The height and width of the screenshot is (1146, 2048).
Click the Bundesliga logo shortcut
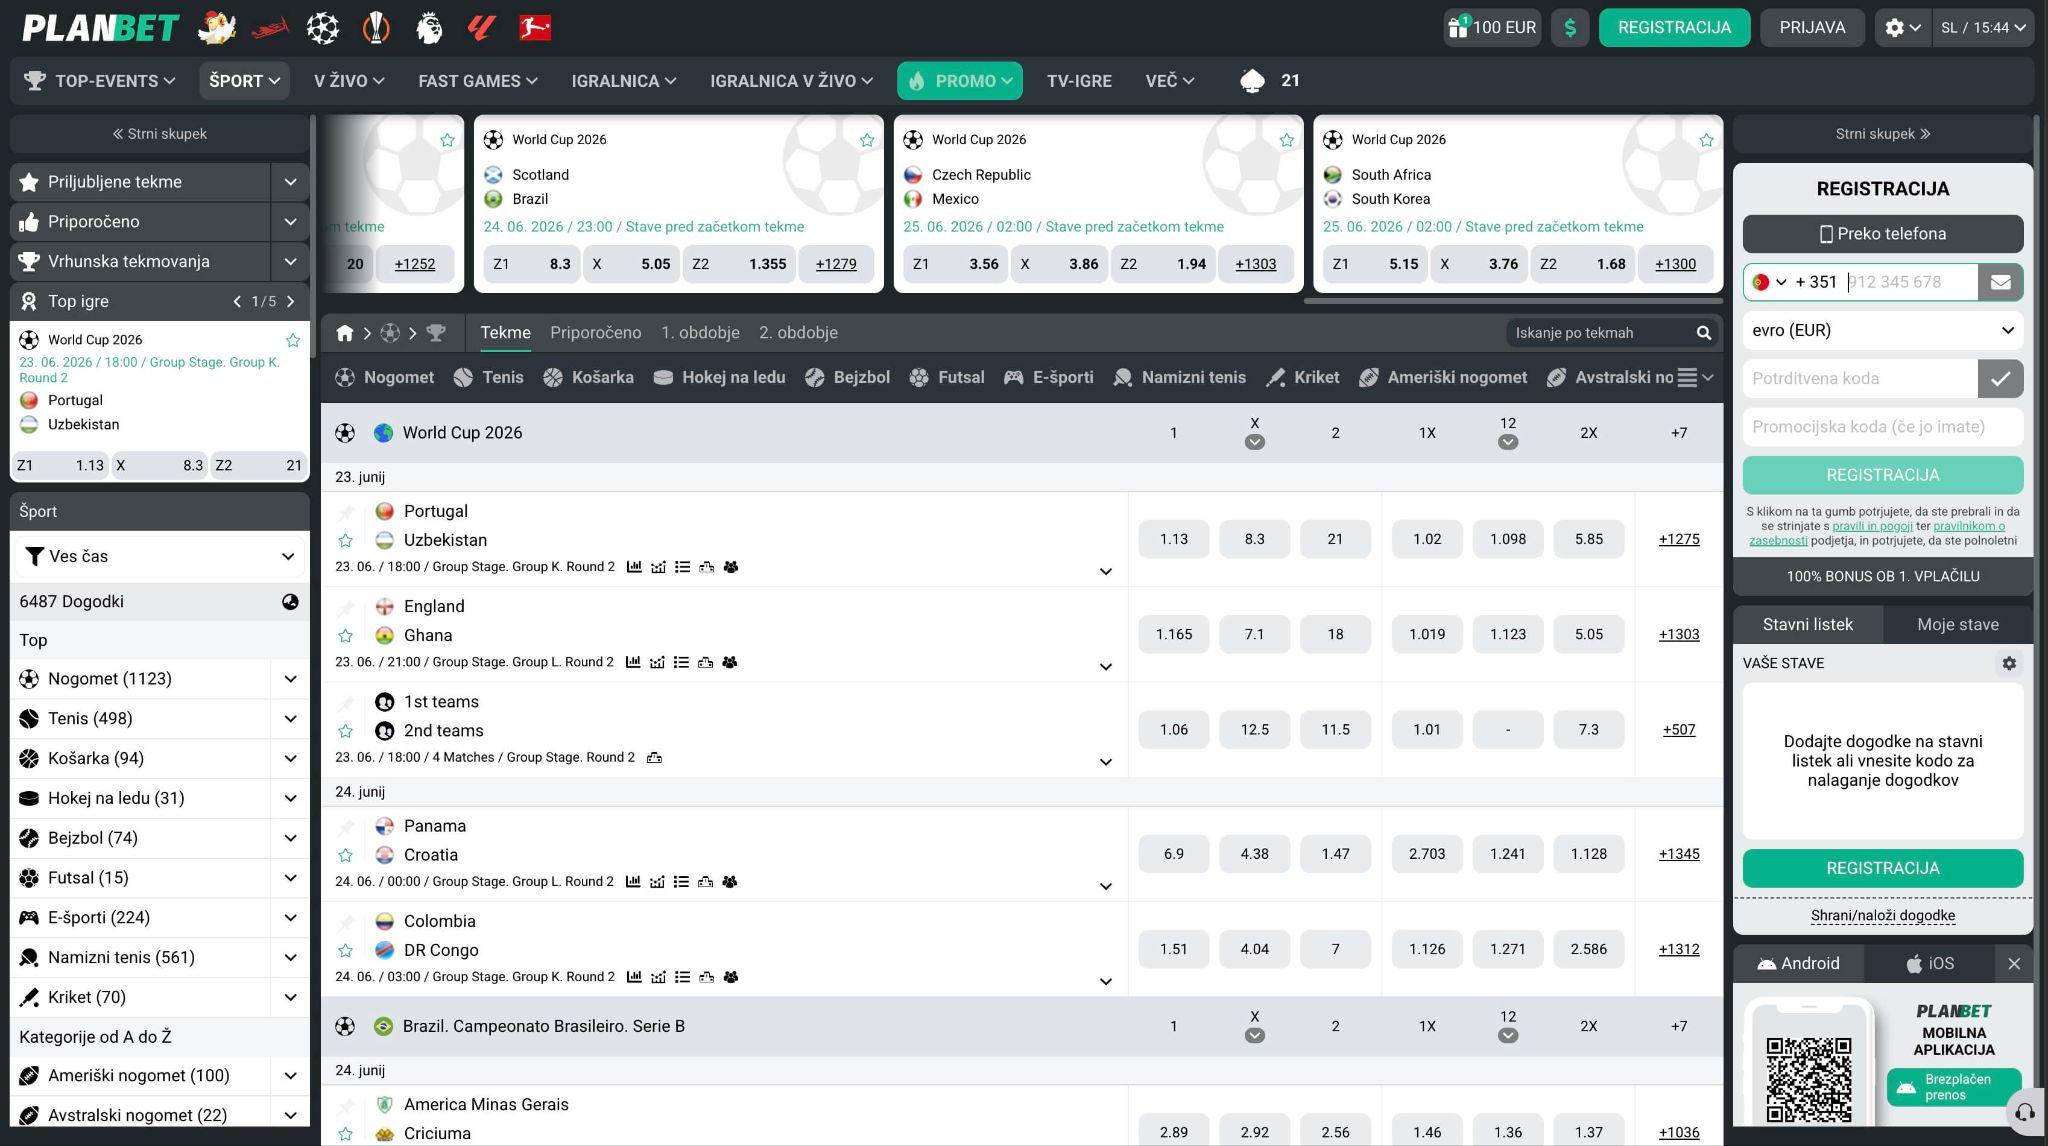(x=535, y=27)
